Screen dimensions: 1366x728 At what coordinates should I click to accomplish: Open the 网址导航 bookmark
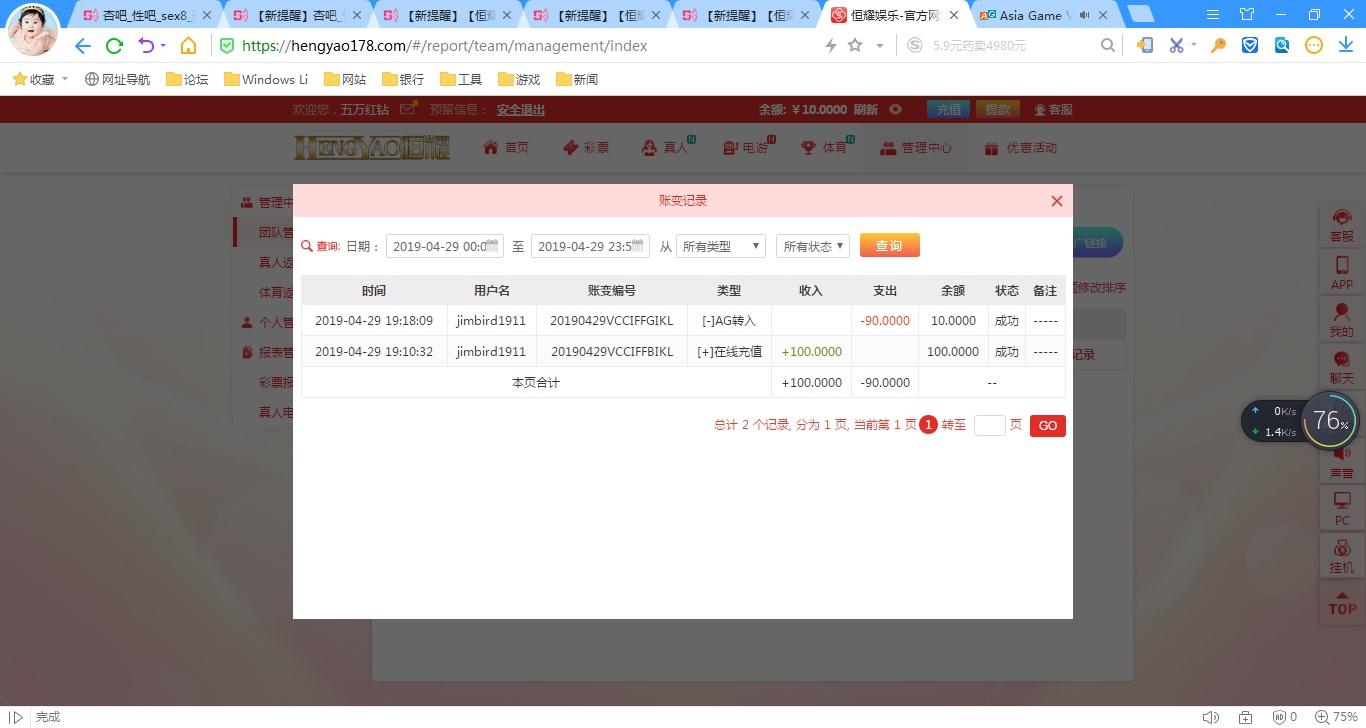coord(117,79)
